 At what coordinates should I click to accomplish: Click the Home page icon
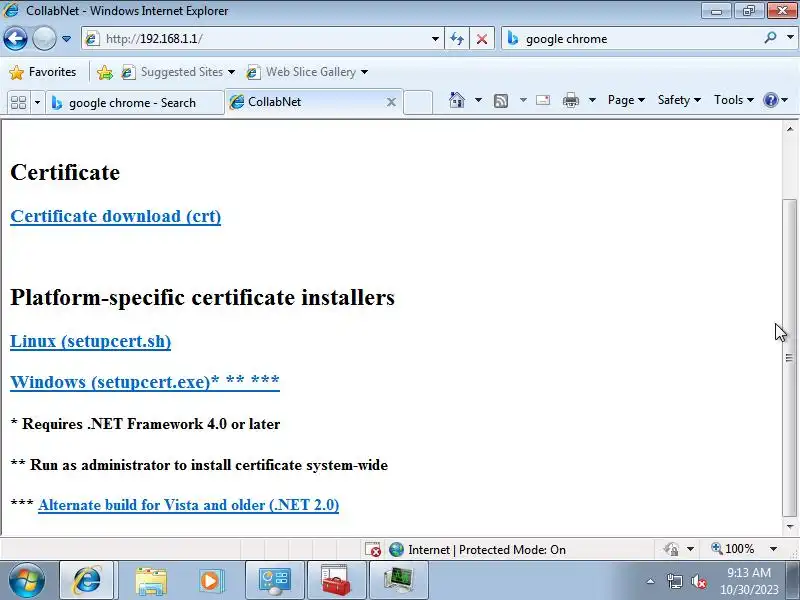pos(457,100)
